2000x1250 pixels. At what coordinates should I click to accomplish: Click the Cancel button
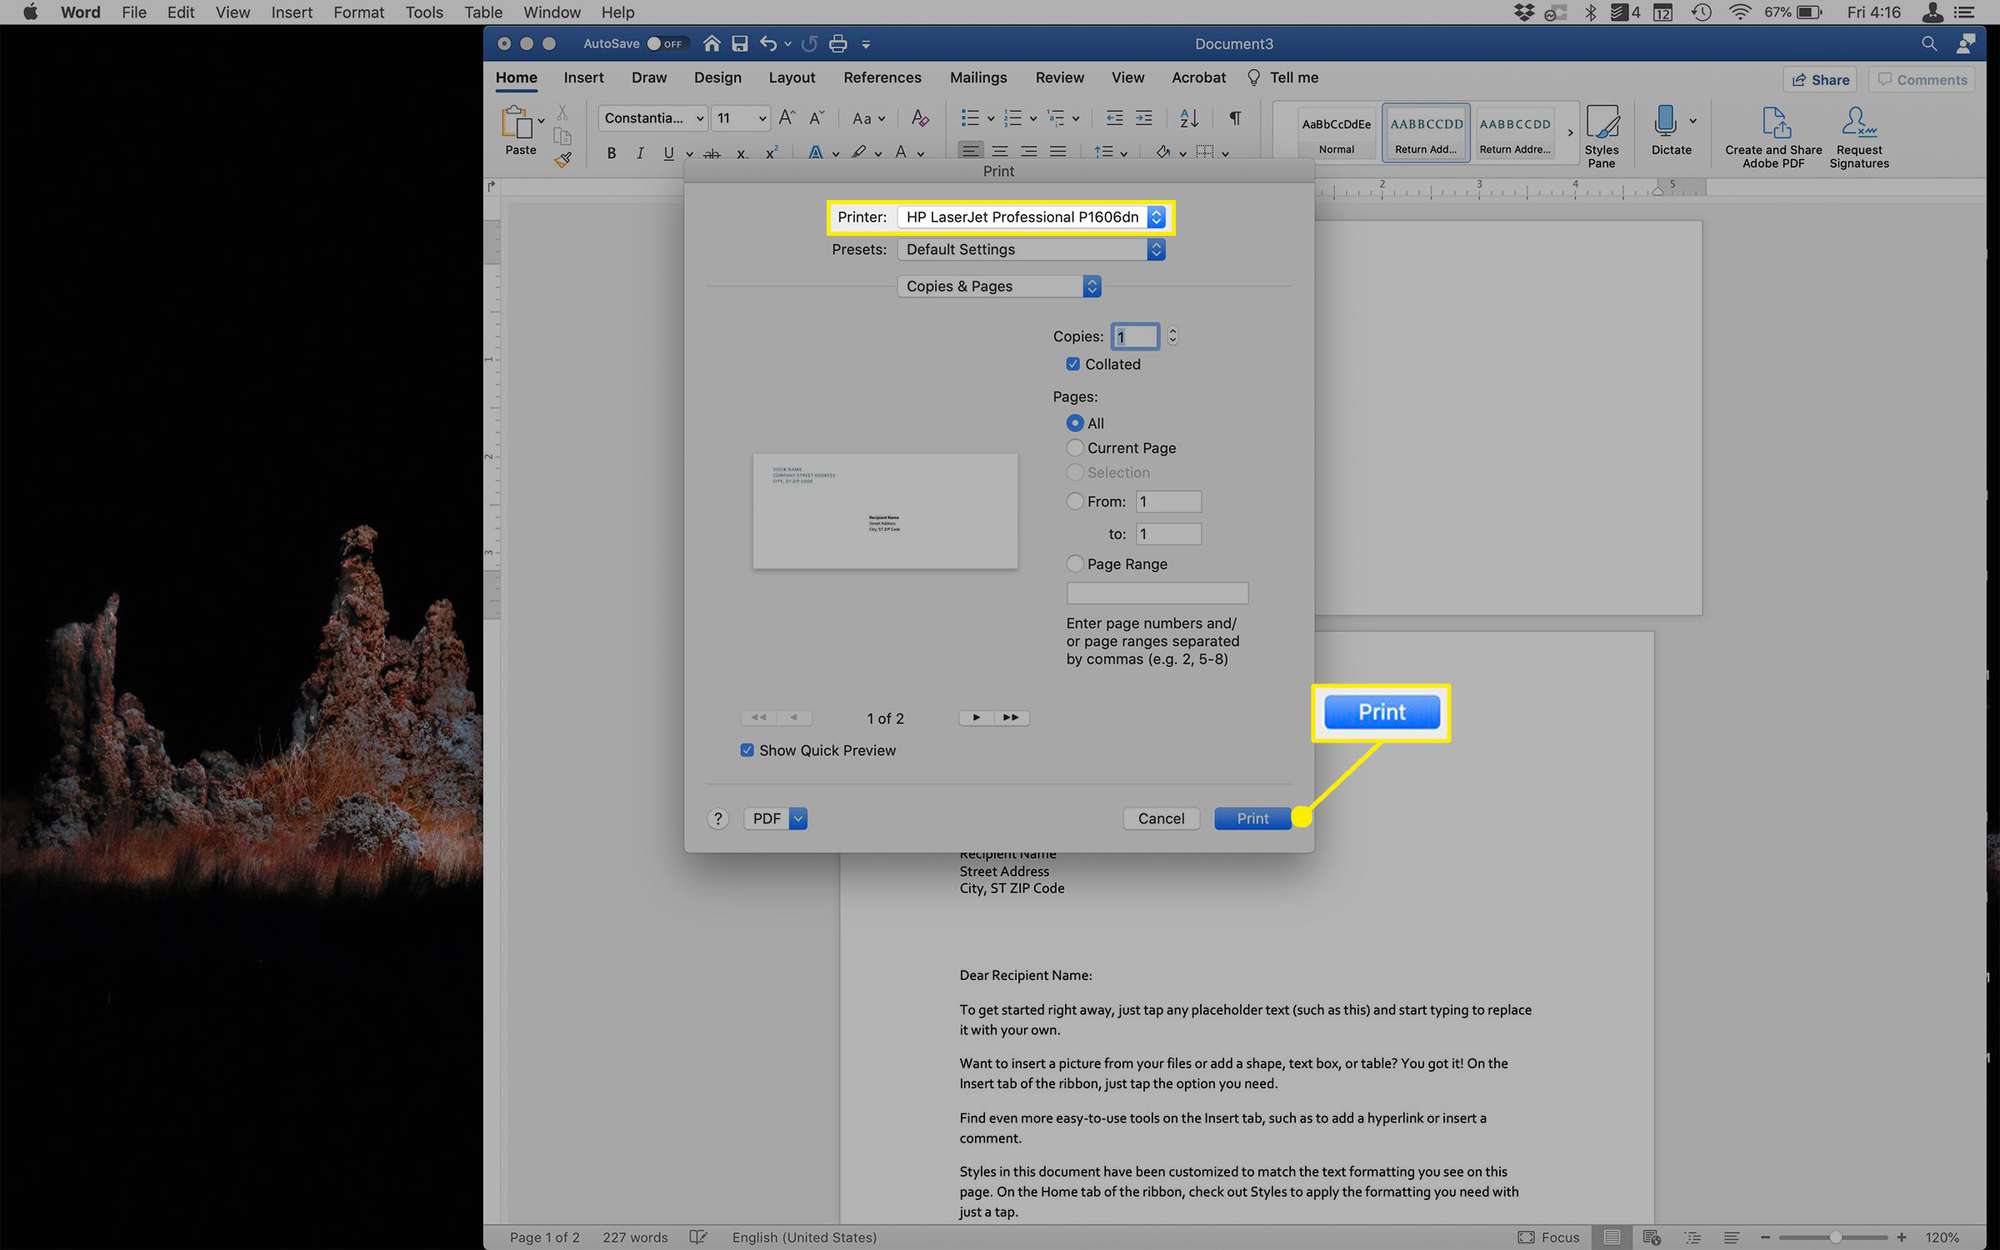pos(1161,818)
